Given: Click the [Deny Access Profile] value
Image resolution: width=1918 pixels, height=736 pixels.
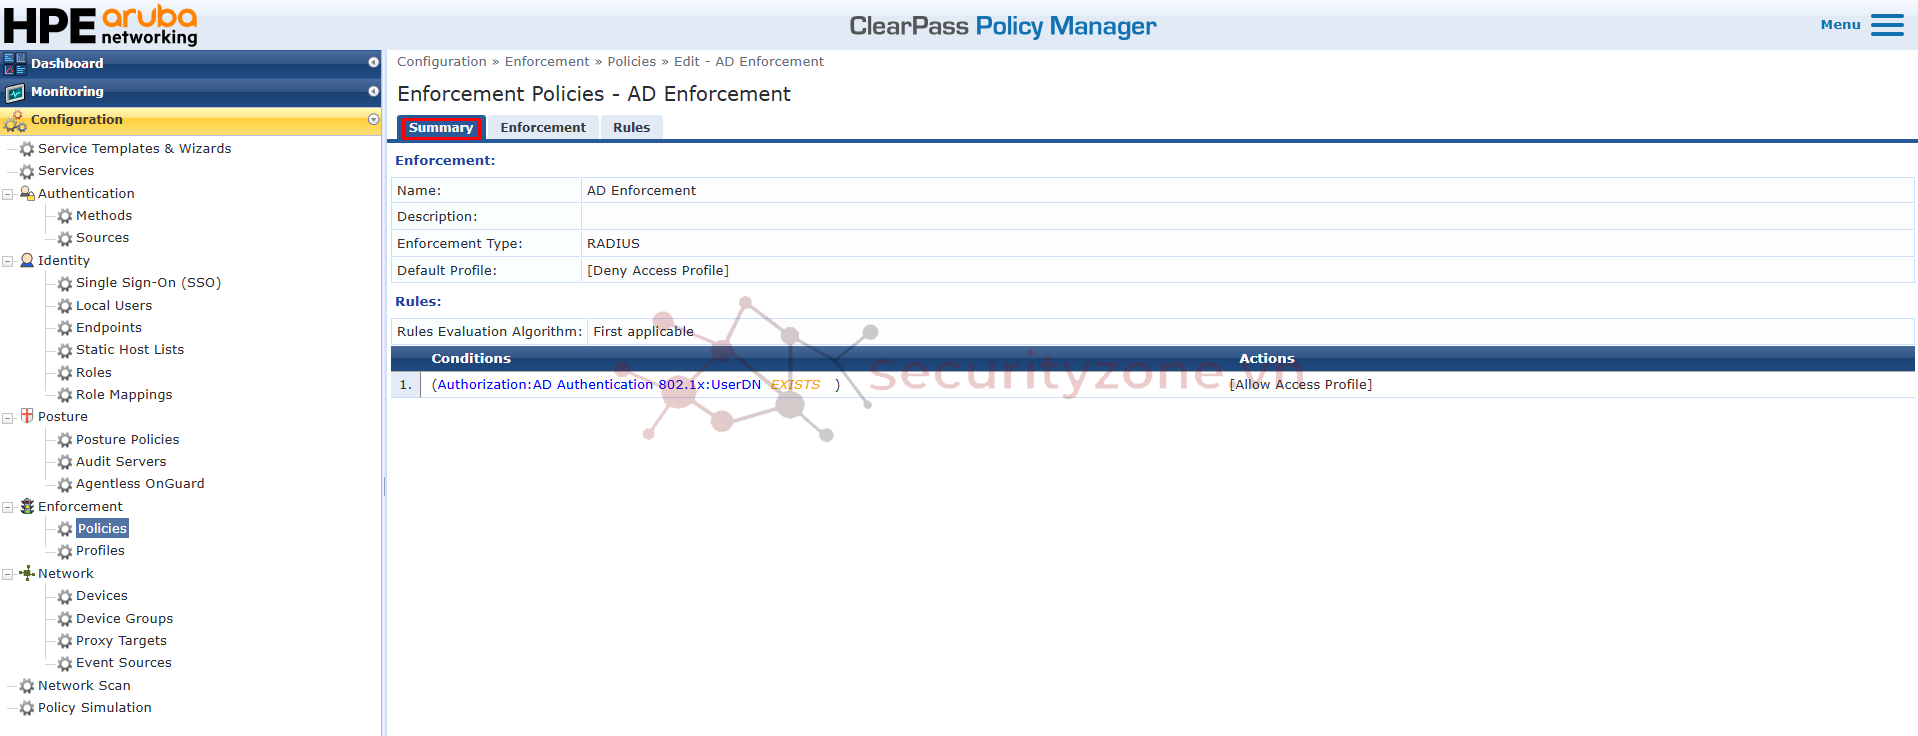Looking at the screenshot, I should (658, 271).
